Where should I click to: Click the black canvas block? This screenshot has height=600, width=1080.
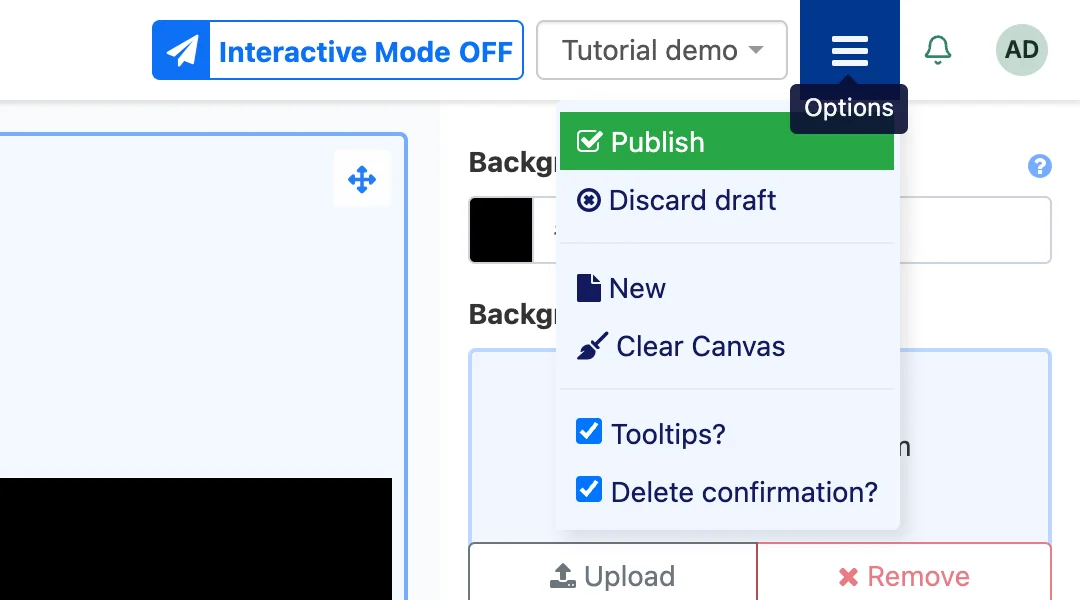(196, 539)
